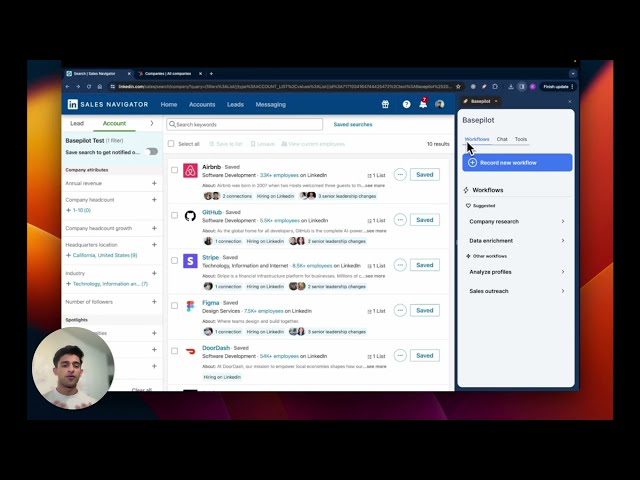Viewport: 640px width, 480px height.
Task: Expand the Industry filter
Action: click(154, 273)
